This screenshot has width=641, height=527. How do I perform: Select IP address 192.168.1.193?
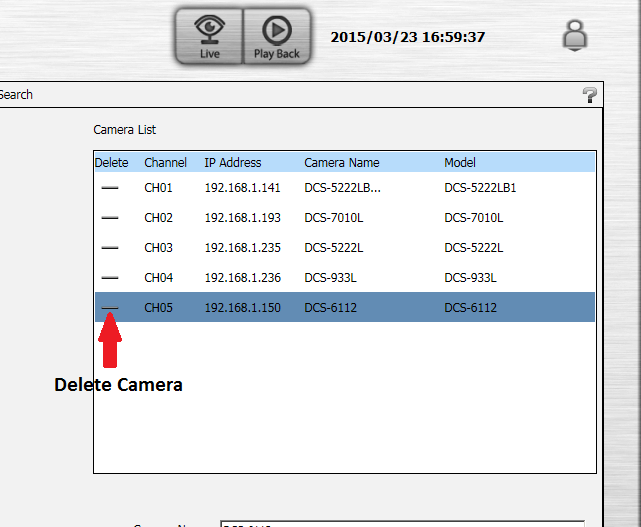pyautogui.click(x=242, y=218)
